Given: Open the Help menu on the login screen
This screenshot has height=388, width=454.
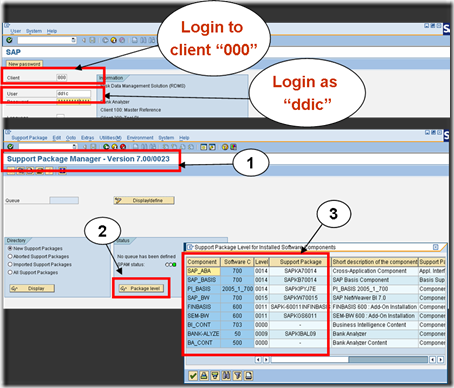Looking at the screenshot, I should [x=52, y=31].
